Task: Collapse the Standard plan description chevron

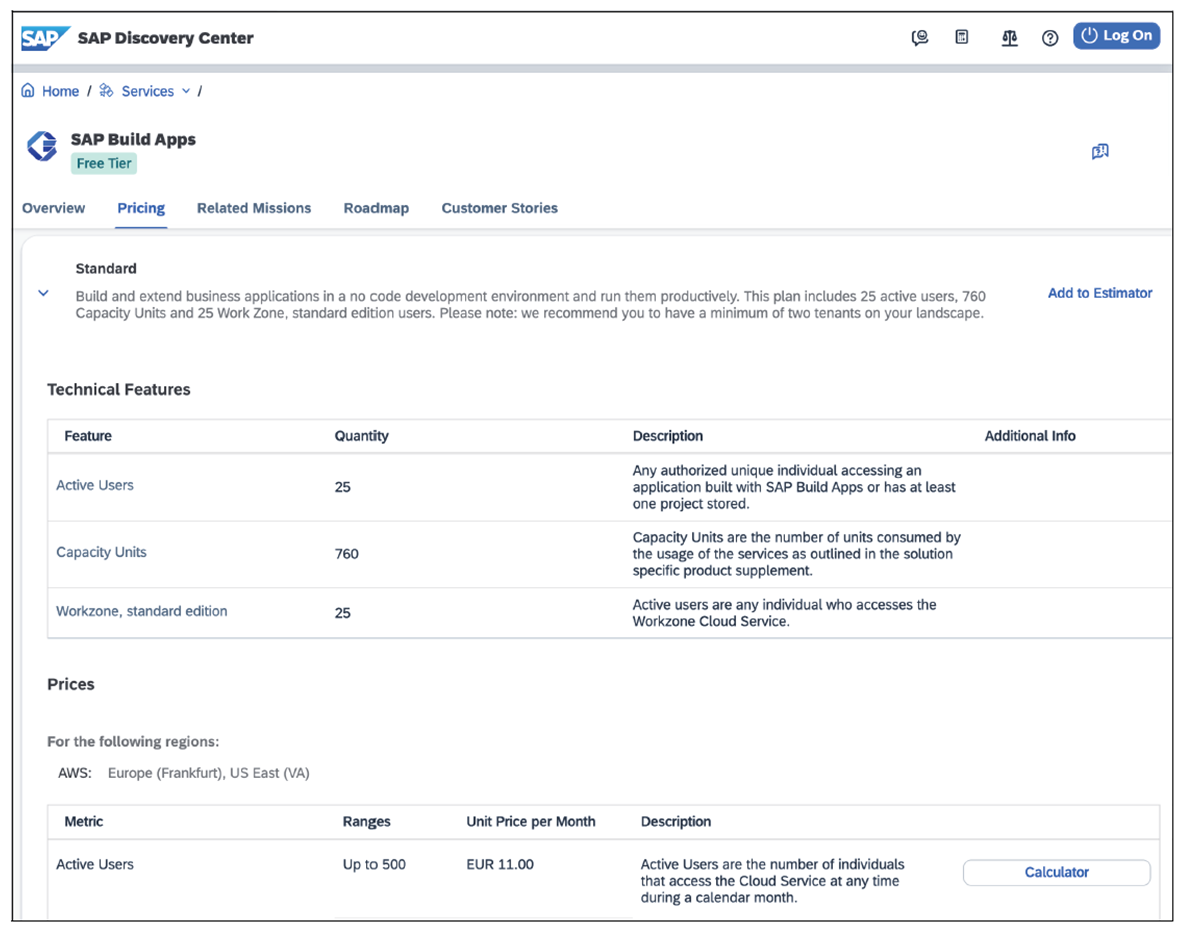Action: [42, 292]
